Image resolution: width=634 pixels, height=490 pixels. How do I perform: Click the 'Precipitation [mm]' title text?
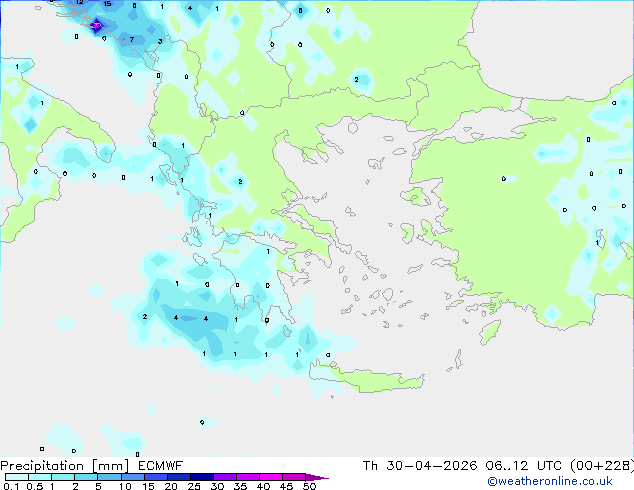click(x=65, y=466)
